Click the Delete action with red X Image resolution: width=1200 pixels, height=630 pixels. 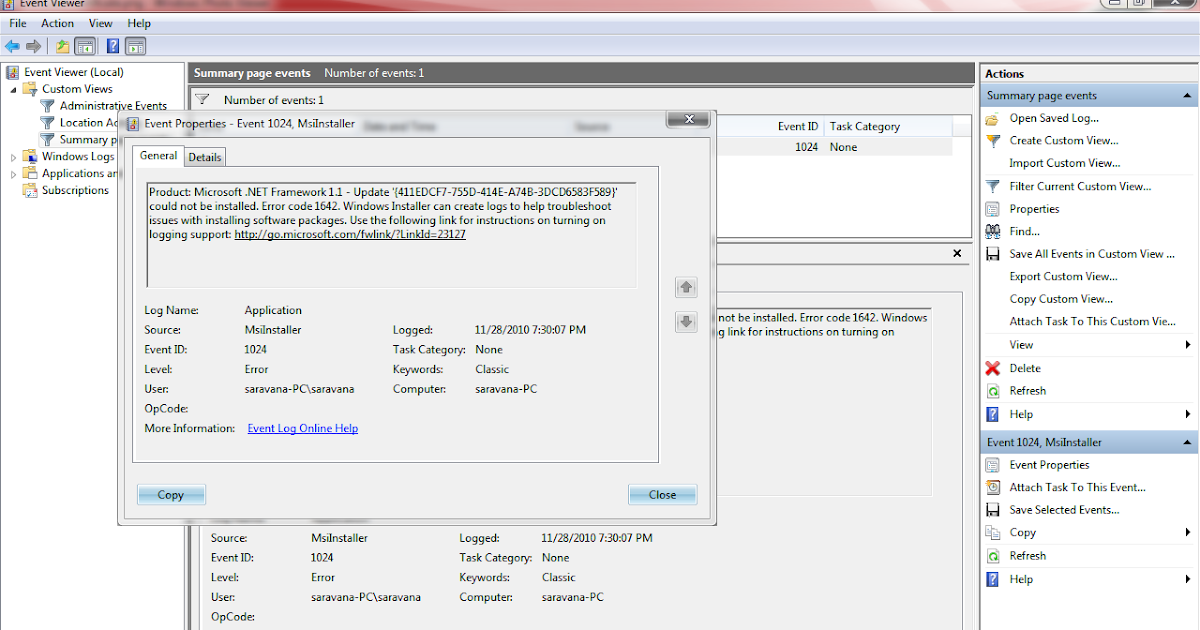(x=1025, y=368)
